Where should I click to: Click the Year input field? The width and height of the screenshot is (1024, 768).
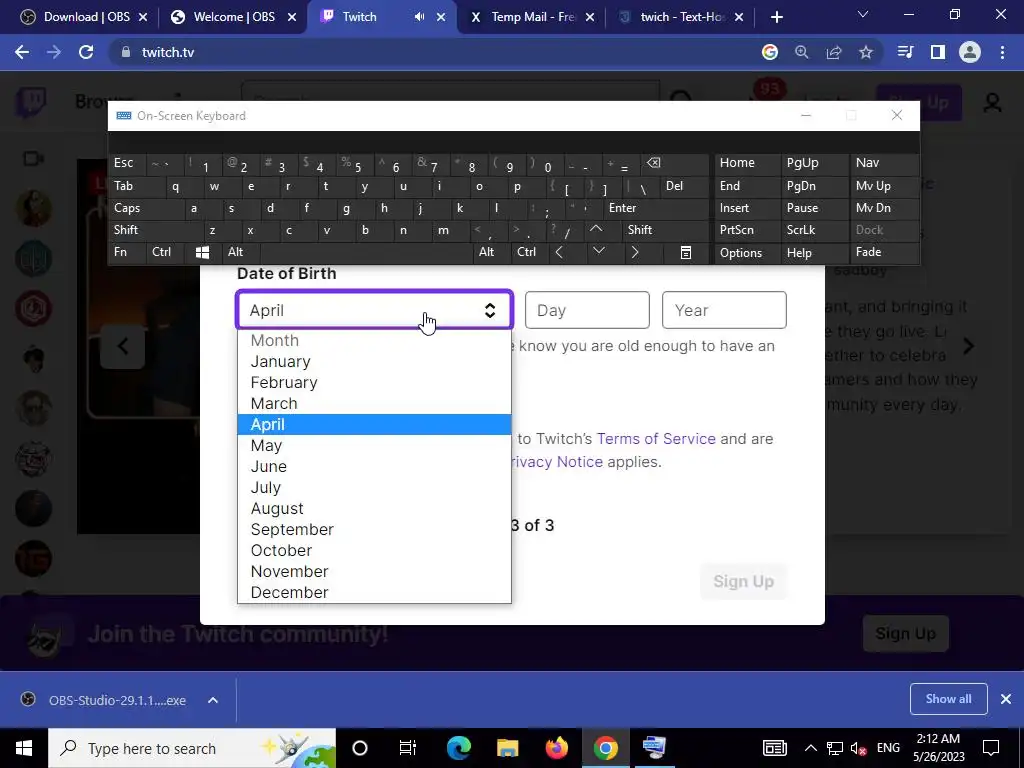(724, 310)
